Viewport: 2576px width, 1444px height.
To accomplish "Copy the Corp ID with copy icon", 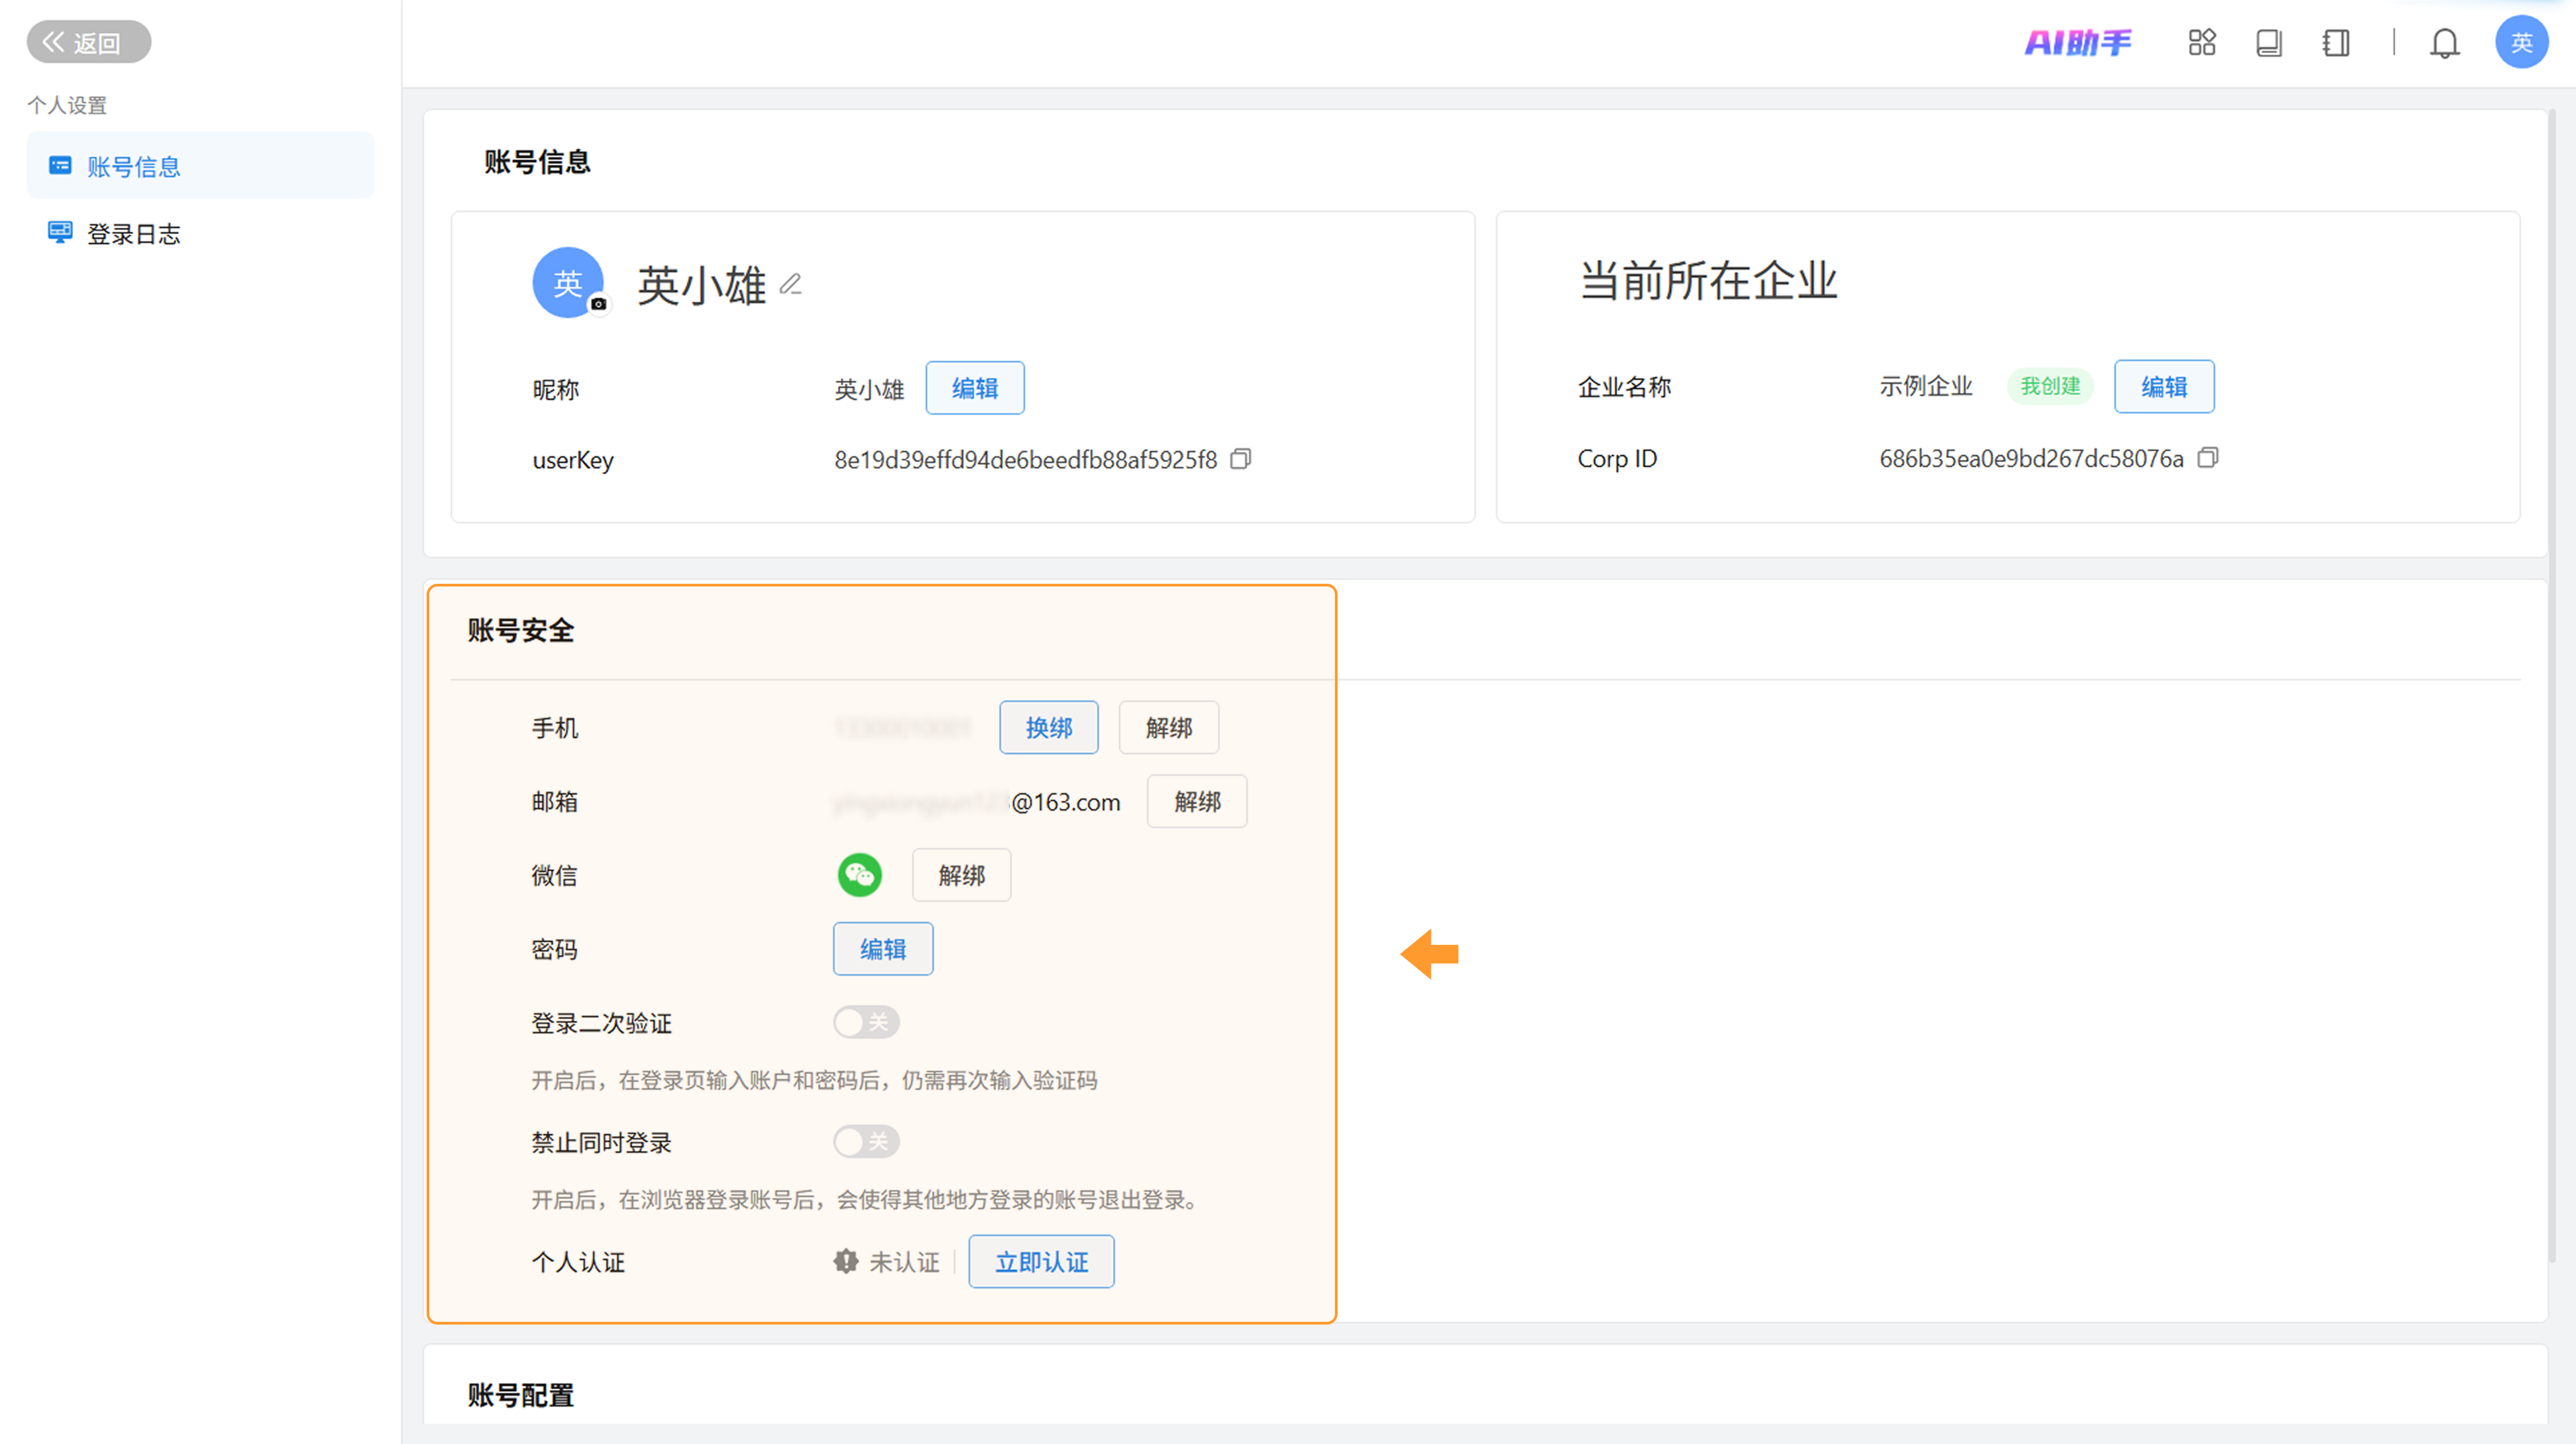I will (2208, 458).
